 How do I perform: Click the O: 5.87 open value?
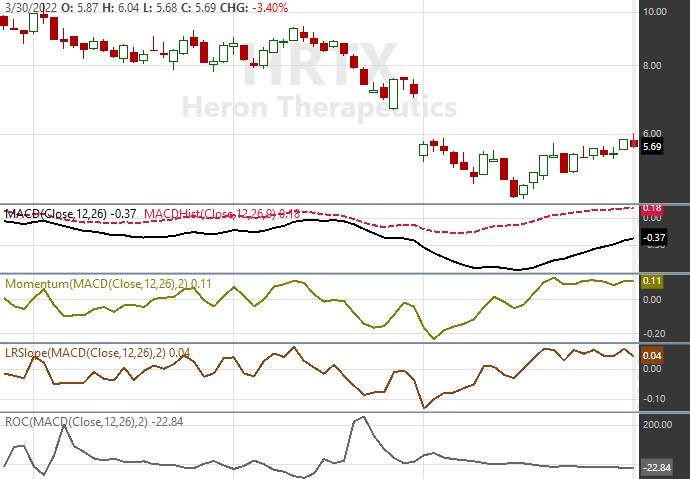click(81, 7)
